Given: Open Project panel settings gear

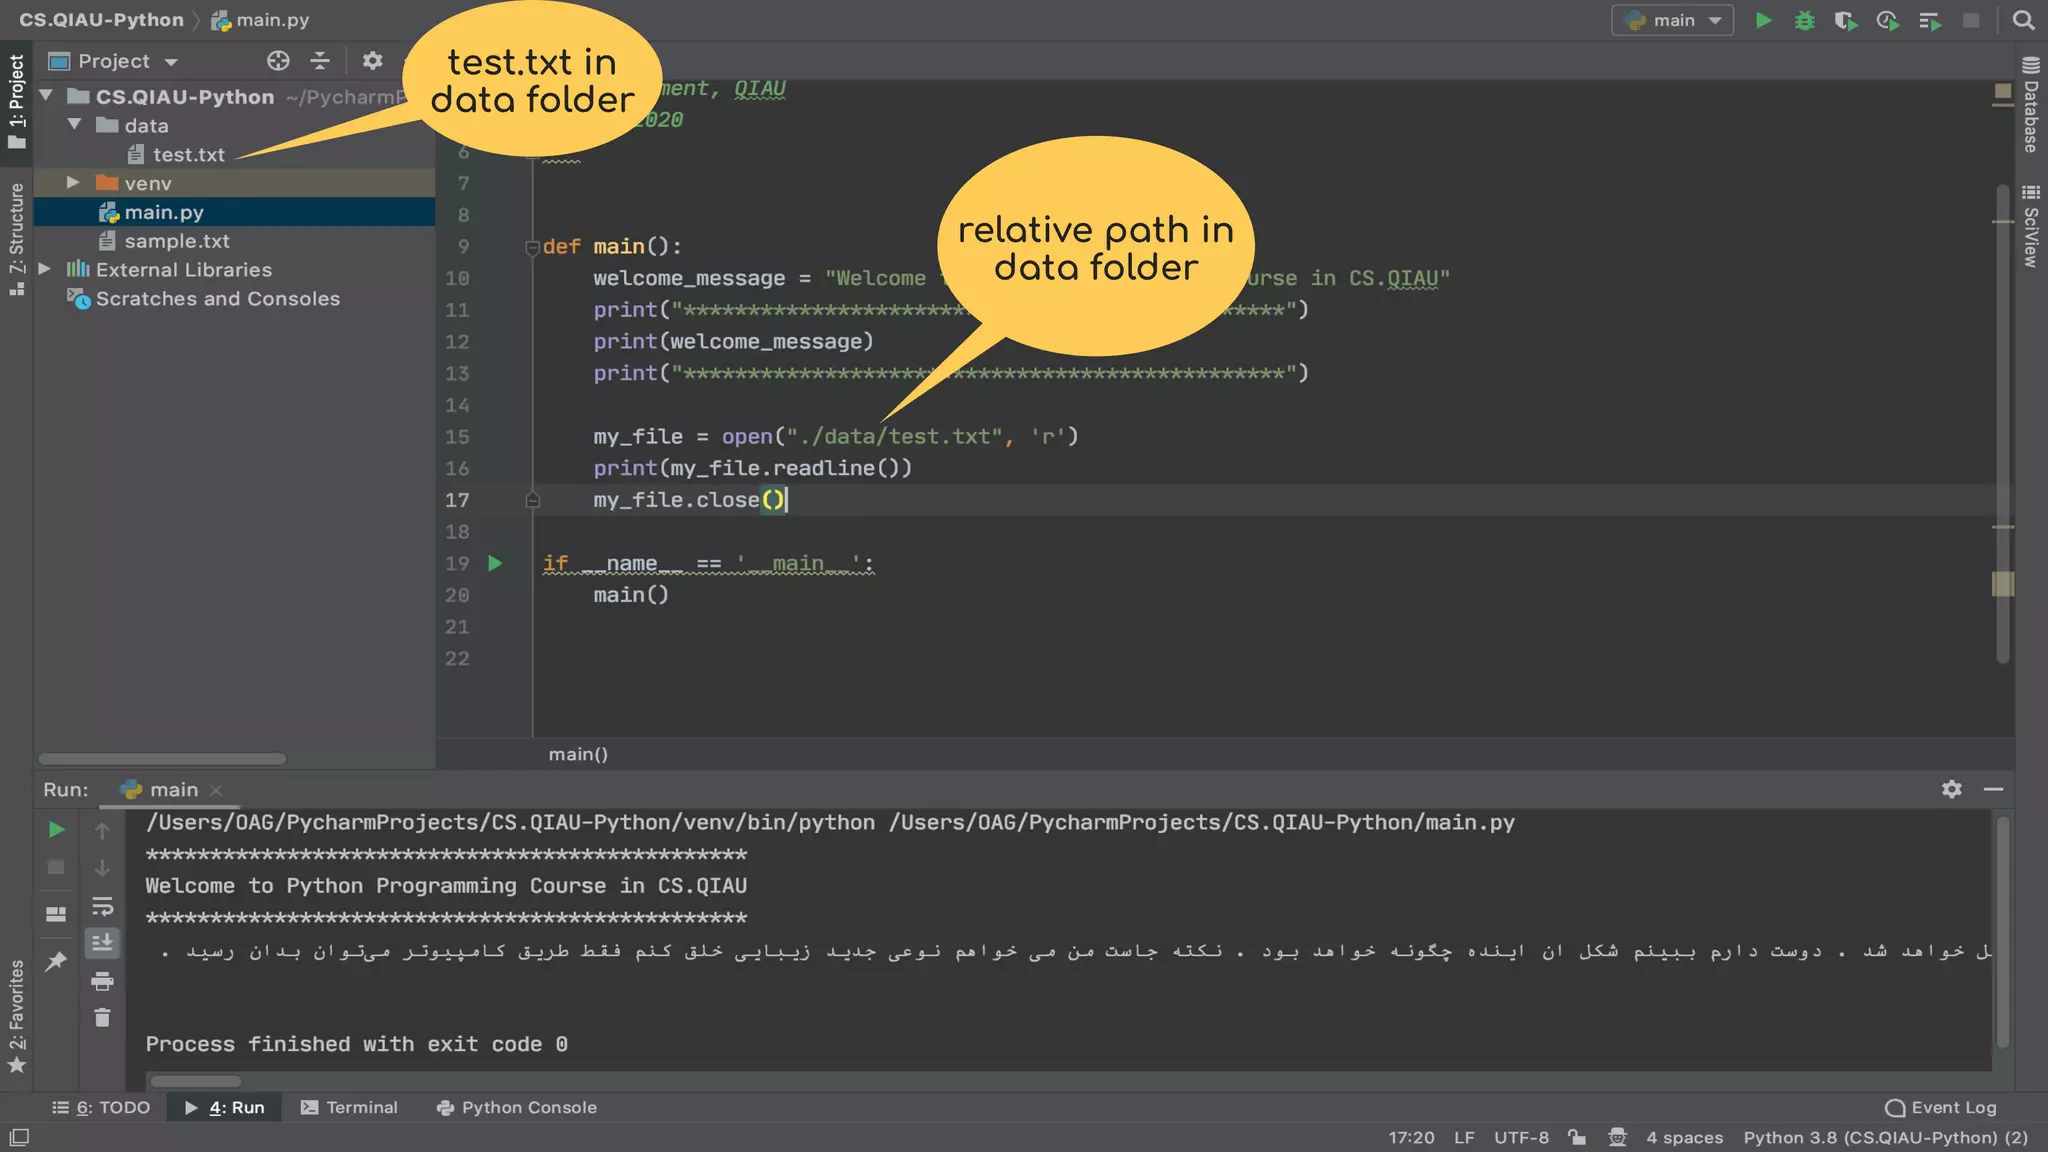Looking at the screenshot, I should [372, 61].
